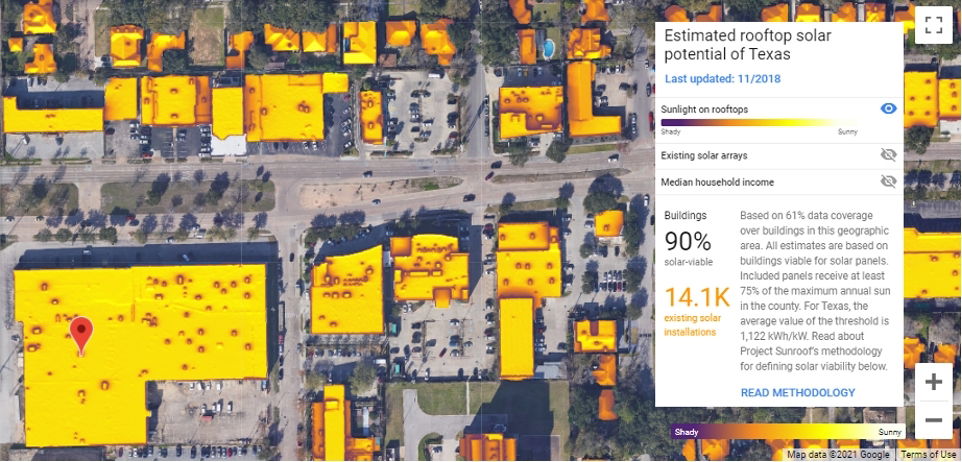Click the bottom Shady–Sunny legend bar

point(788,432)
